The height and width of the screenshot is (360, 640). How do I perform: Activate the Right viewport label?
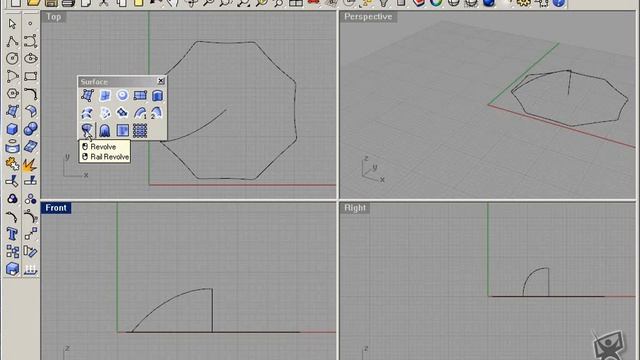pos(355,208)
